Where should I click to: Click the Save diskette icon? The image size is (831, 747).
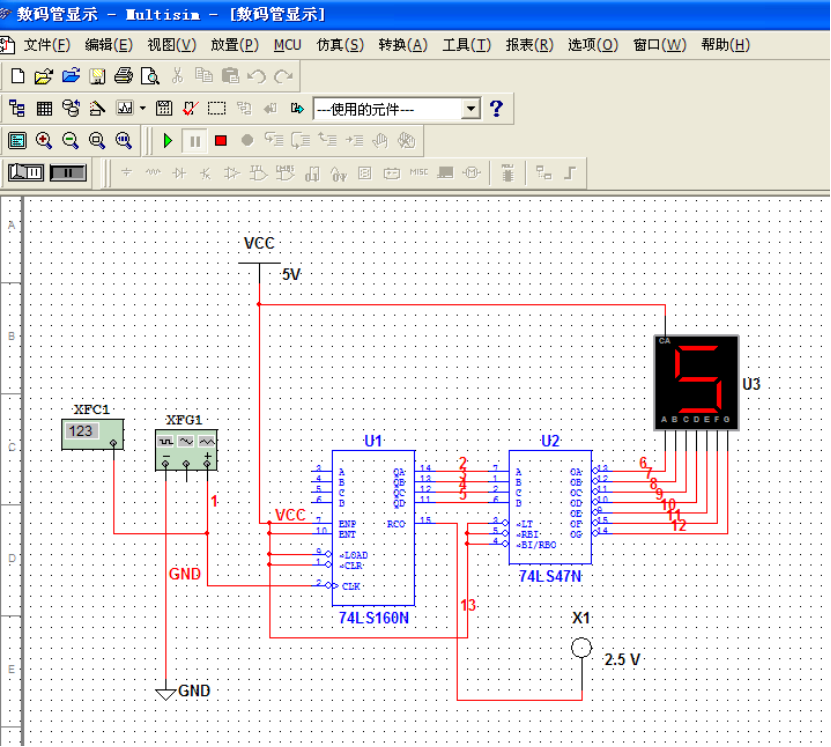pos(97,76)
